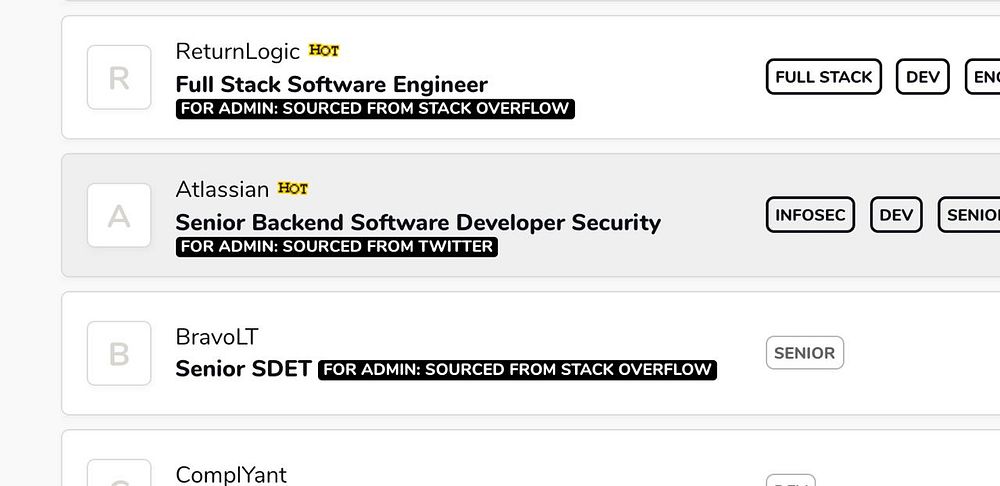Open the ComplYant company name
This screenshot has width=1000, height=486.
(231, 474)
